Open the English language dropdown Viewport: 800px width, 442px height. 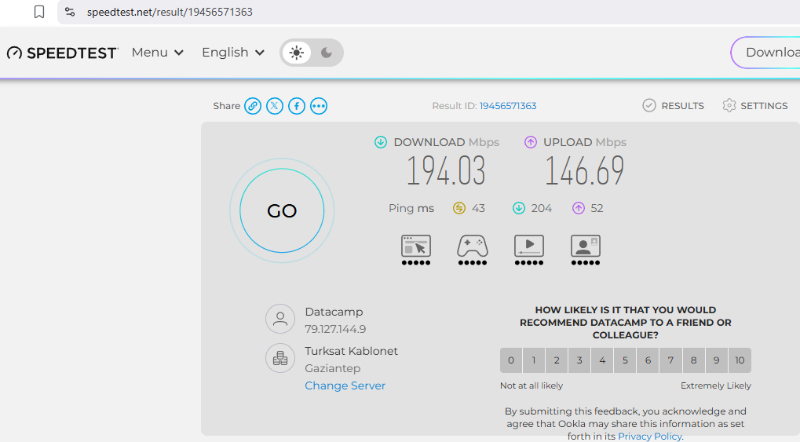(x=233, y=53)
